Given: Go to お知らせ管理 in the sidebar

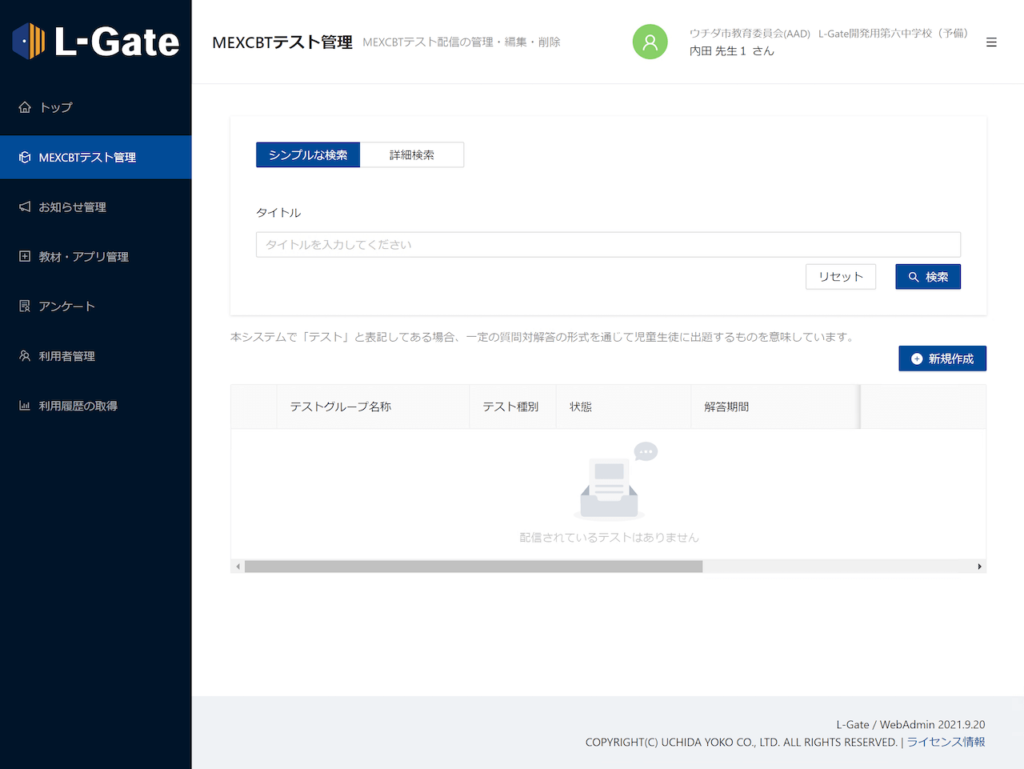Looking at the screenshot, I should tap(72, 207).
